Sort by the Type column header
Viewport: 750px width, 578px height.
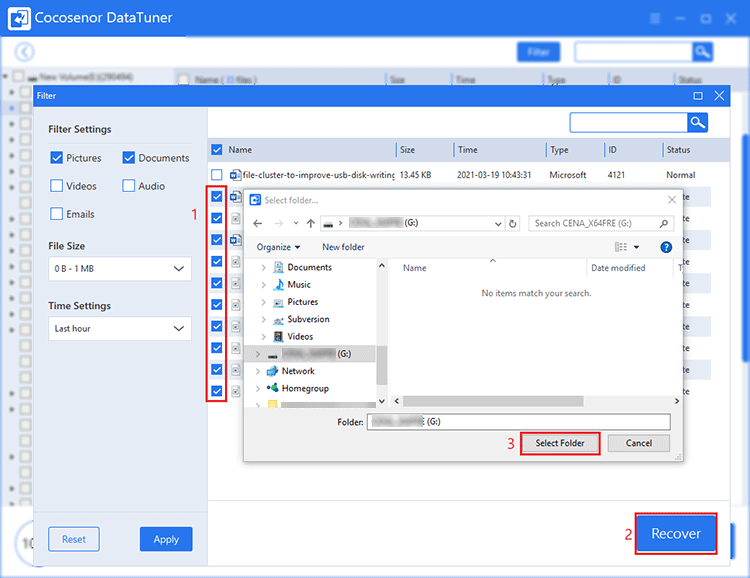(559, 150)
